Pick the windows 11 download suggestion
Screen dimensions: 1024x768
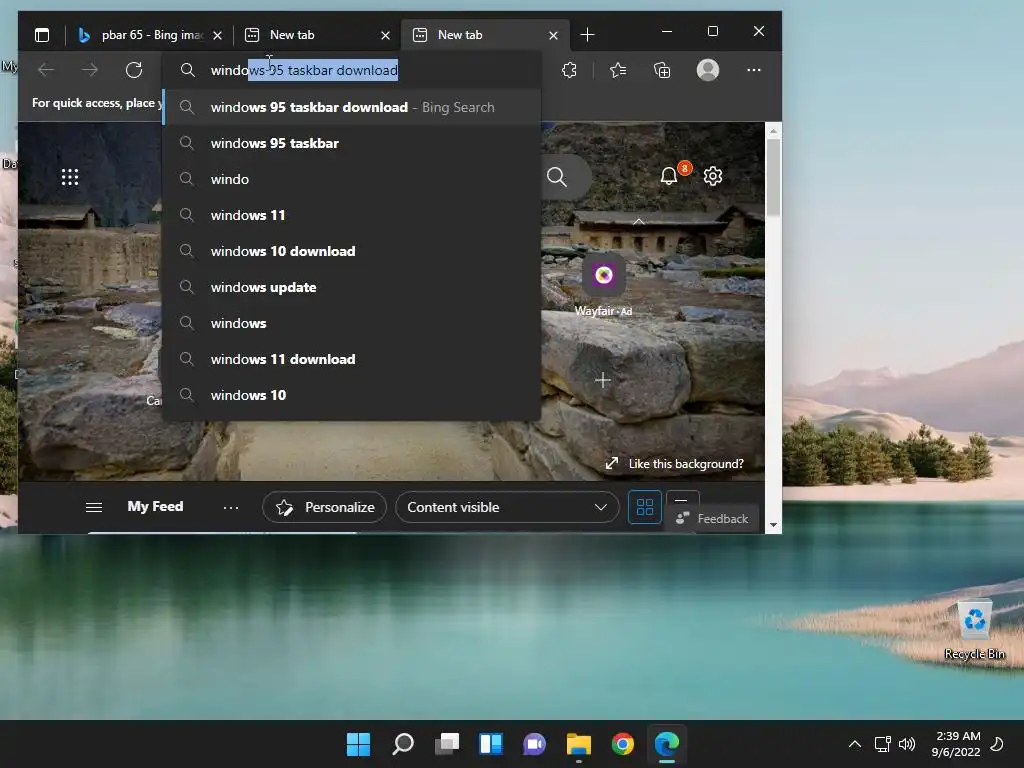(352, 359)
